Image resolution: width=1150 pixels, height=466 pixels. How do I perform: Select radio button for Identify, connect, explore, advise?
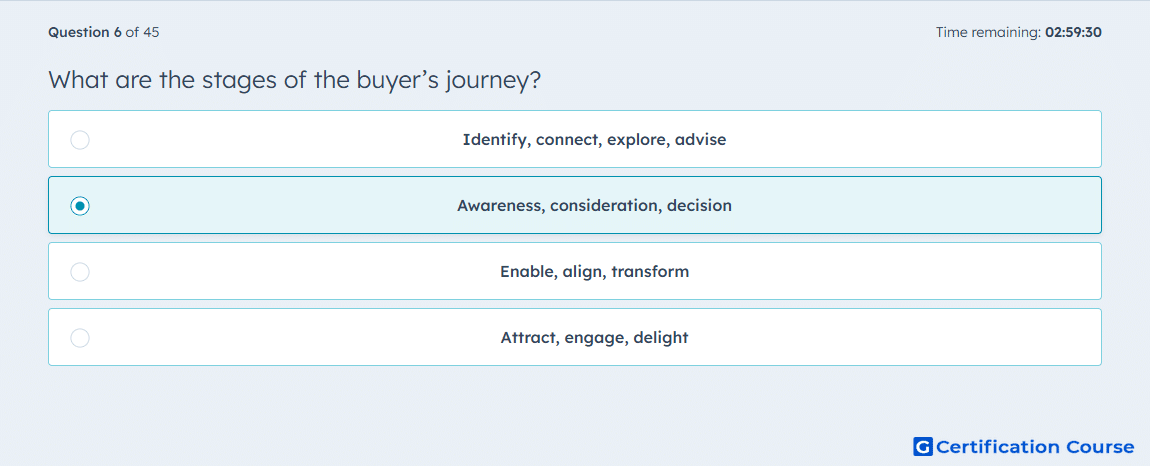[x=80, y=139]
